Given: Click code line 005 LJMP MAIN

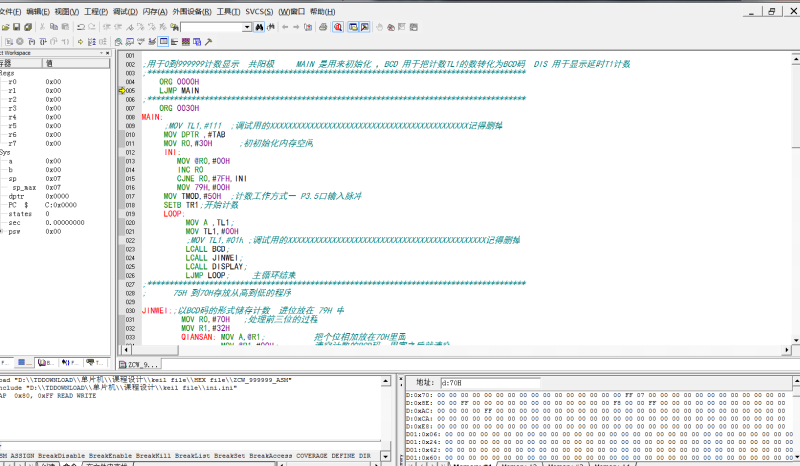Looking at the screenshot, I should click(x=179, y=90).
